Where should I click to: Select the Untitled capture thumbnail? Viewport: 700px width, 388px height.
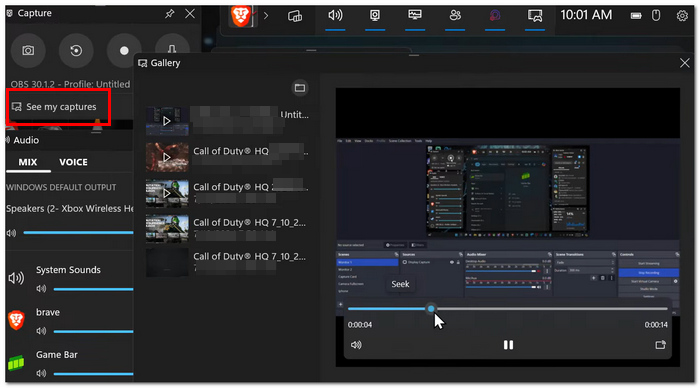point(167,121)
